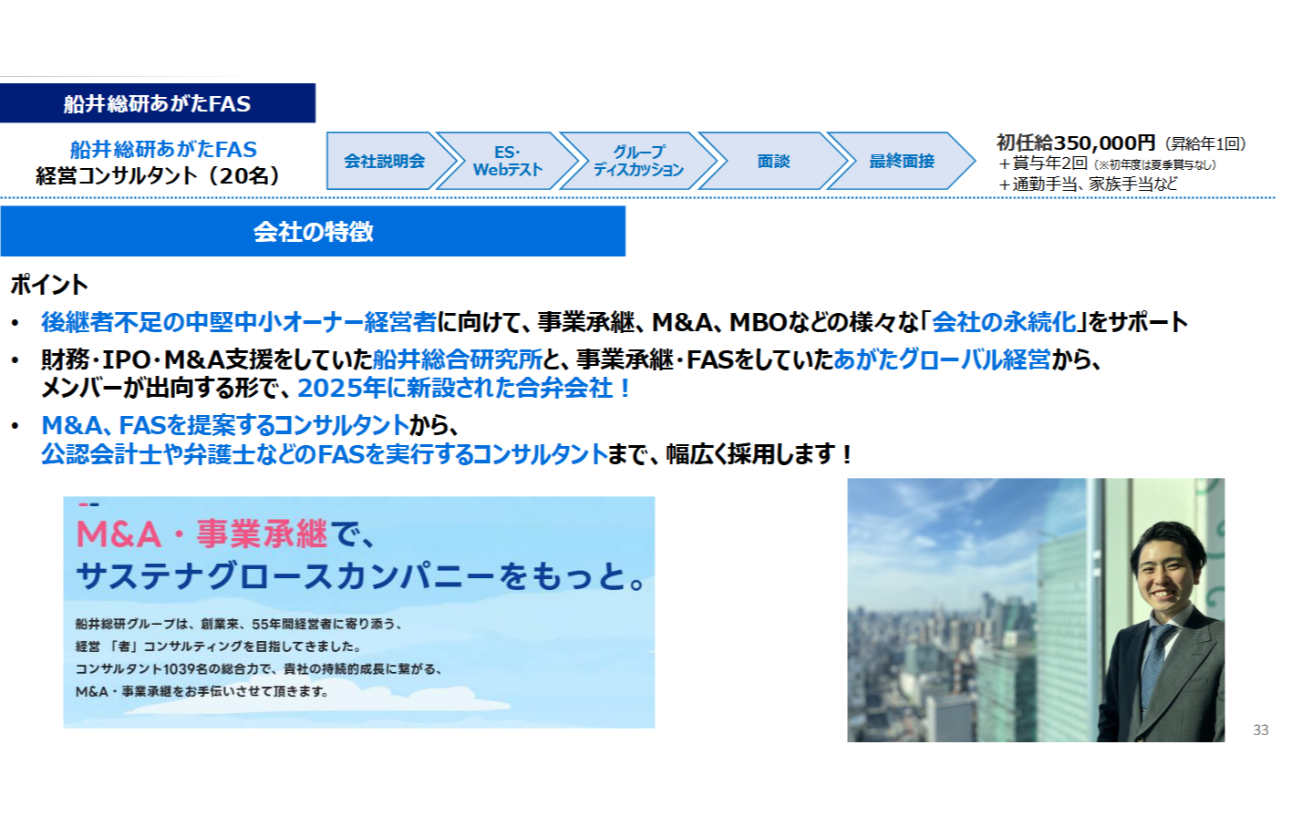This screenshot has height=840, width=1290.
Task: Click the 通勤手当、家族手当など allowance line
Action: coord(1088,184)
